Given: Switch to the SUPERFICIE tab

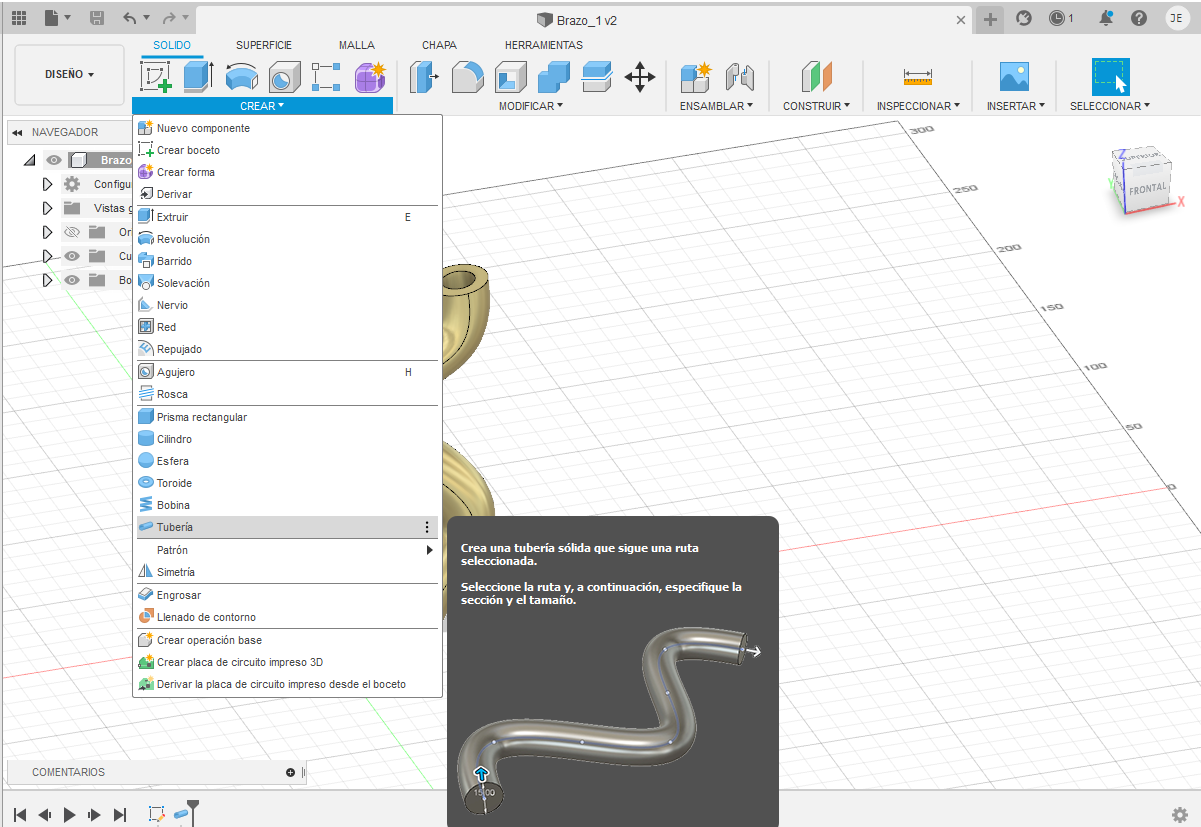Looking at the screenshot, I should (264, 45).
